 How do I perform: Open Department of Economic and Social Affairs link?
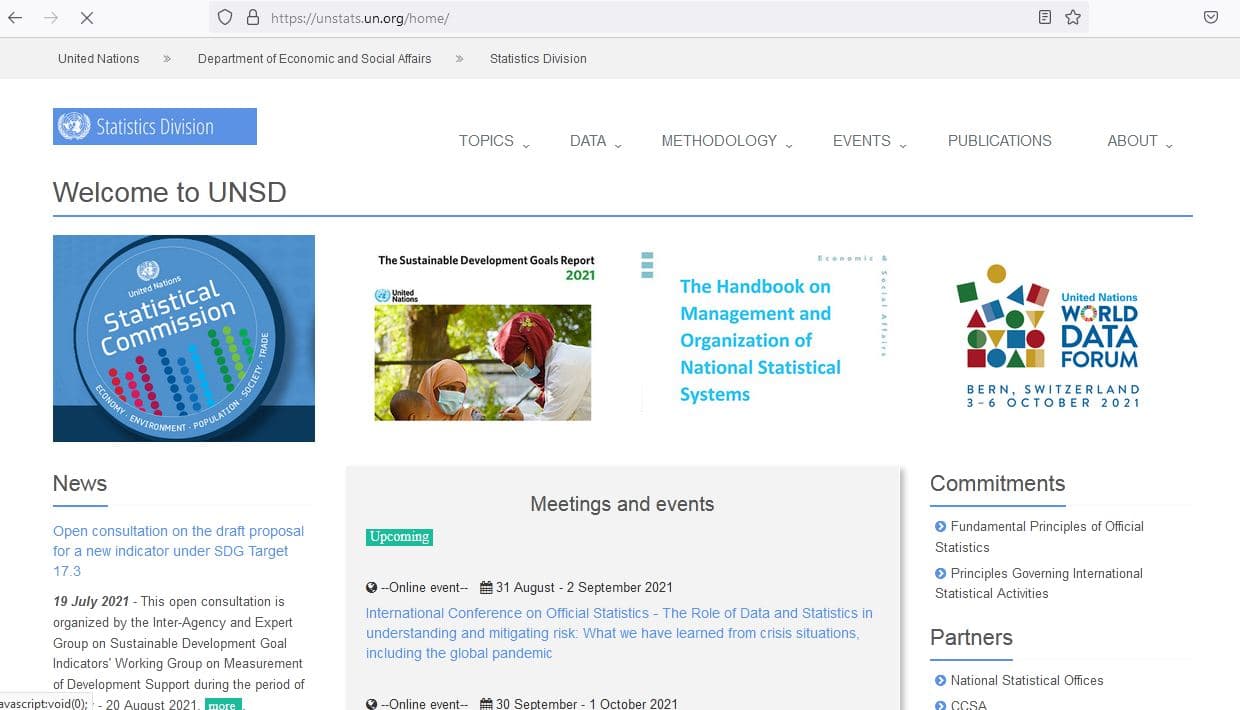point(315,59)
